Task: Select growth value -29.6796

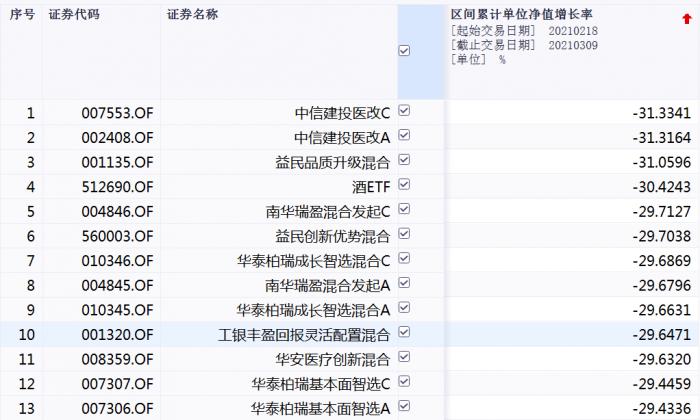Action: click(662, 285)
